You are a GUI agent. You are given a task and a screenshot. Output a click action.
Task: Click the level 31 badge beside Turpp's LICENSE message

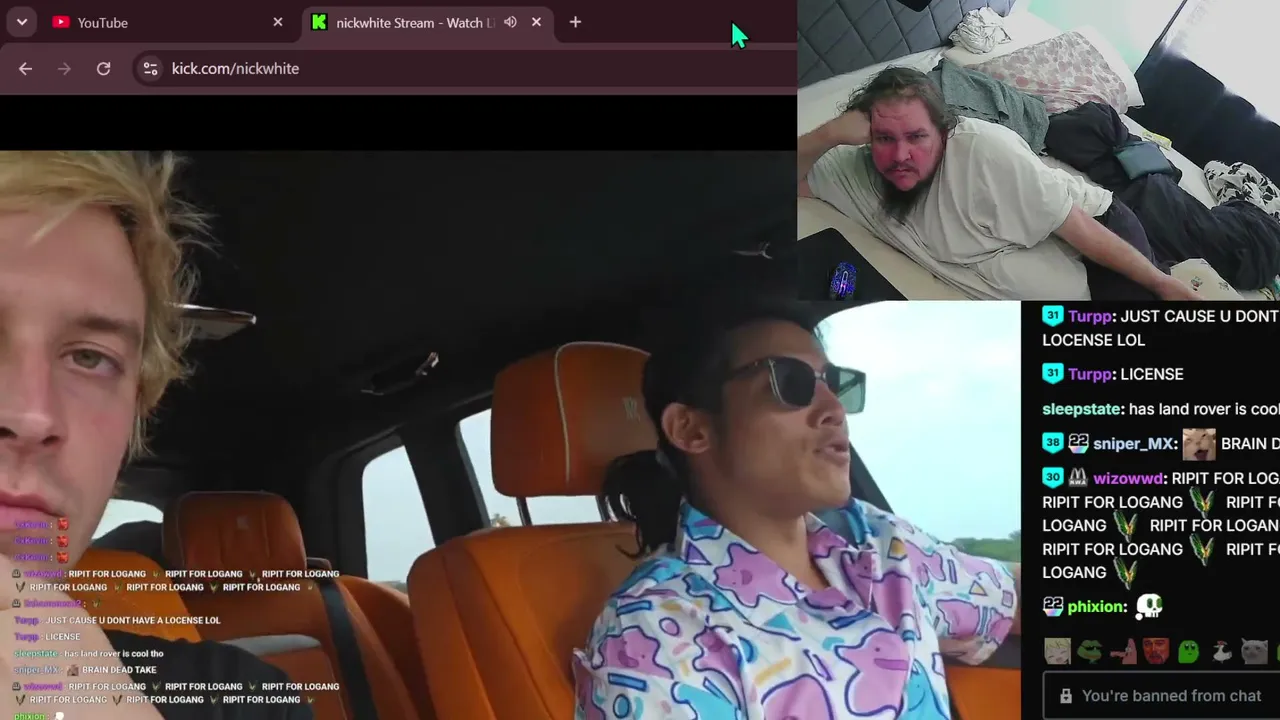tap(1053, 374)
